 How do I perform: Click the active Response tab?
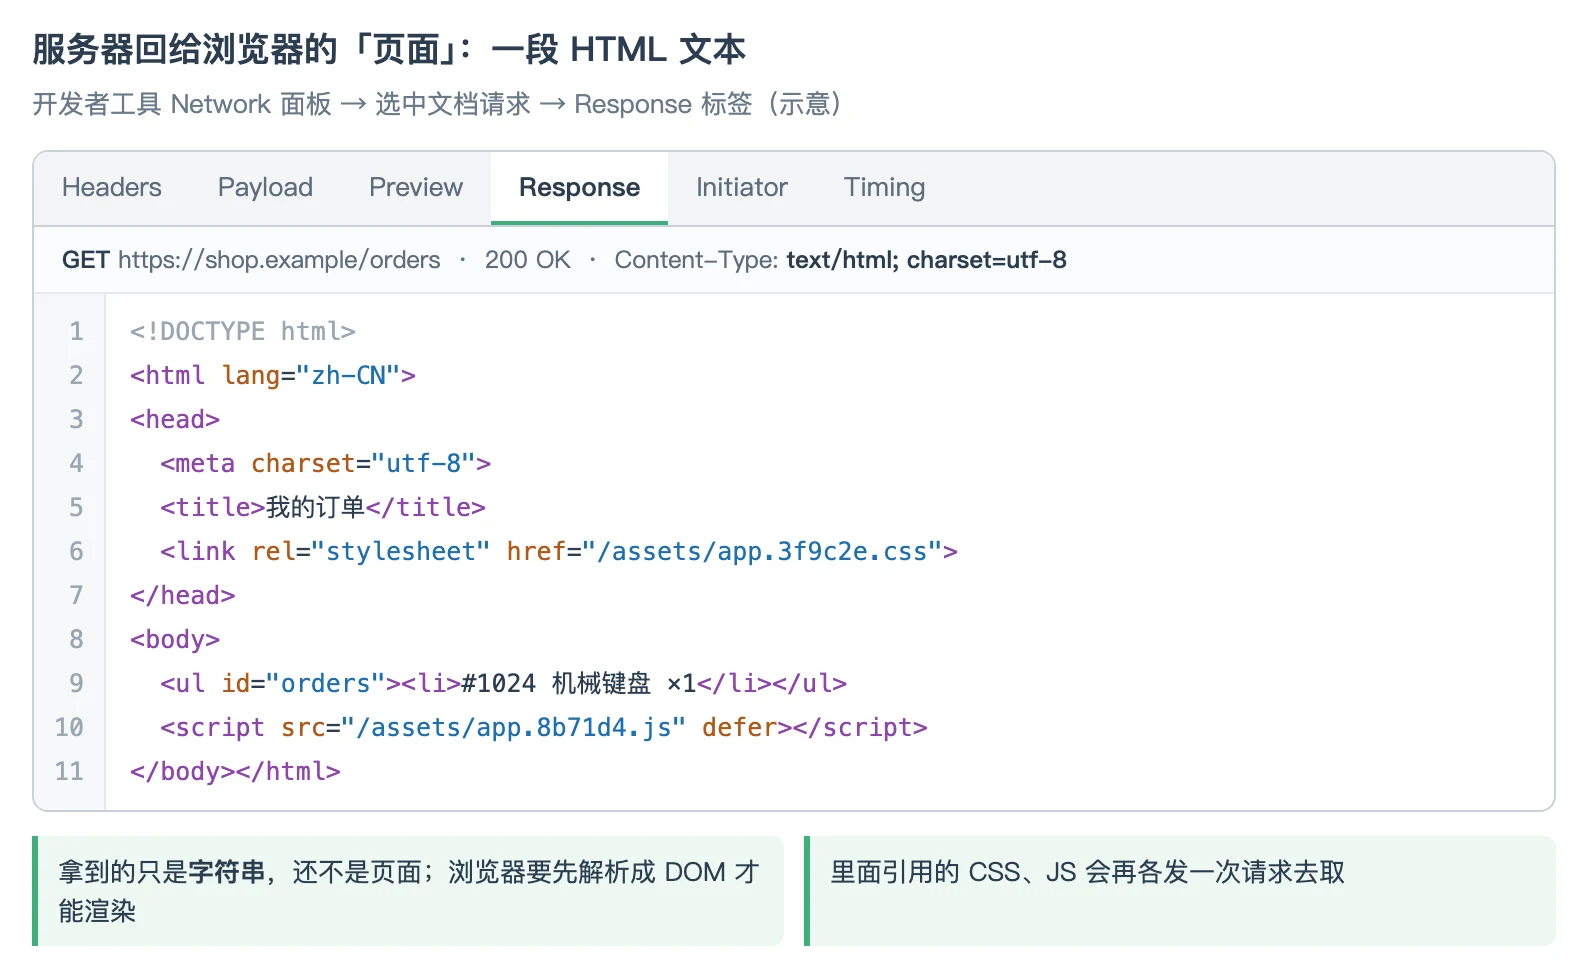(x=579, y=188)
